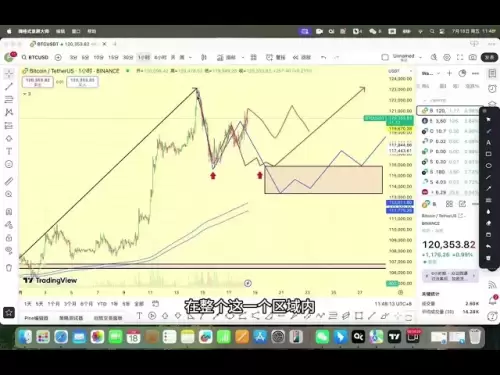Select the BTC 120 watchlist row
Screen dimensions: 500x375
click(x=448, y=110)
